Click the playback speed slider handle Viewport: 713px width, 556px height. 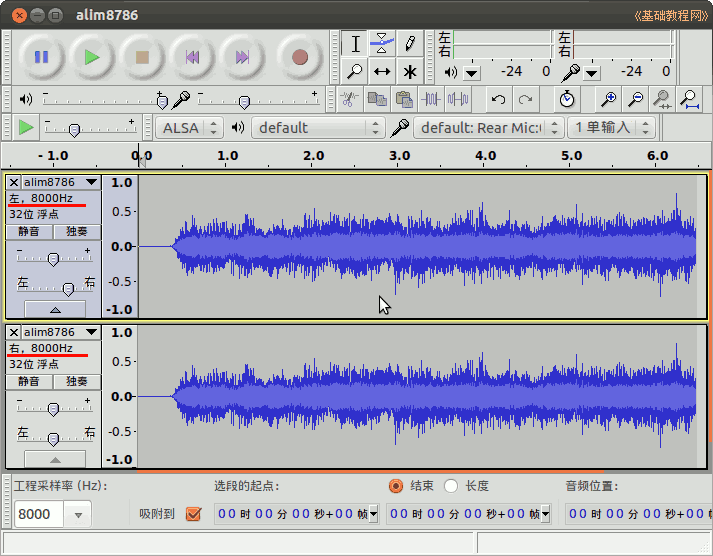tap(74, 130)
